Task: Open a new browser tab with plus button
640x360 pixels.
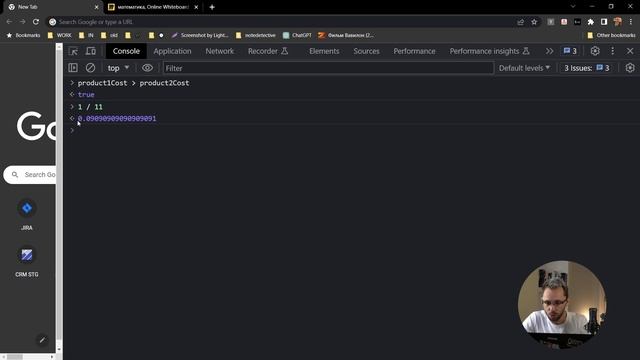Action: pos(212,7)
